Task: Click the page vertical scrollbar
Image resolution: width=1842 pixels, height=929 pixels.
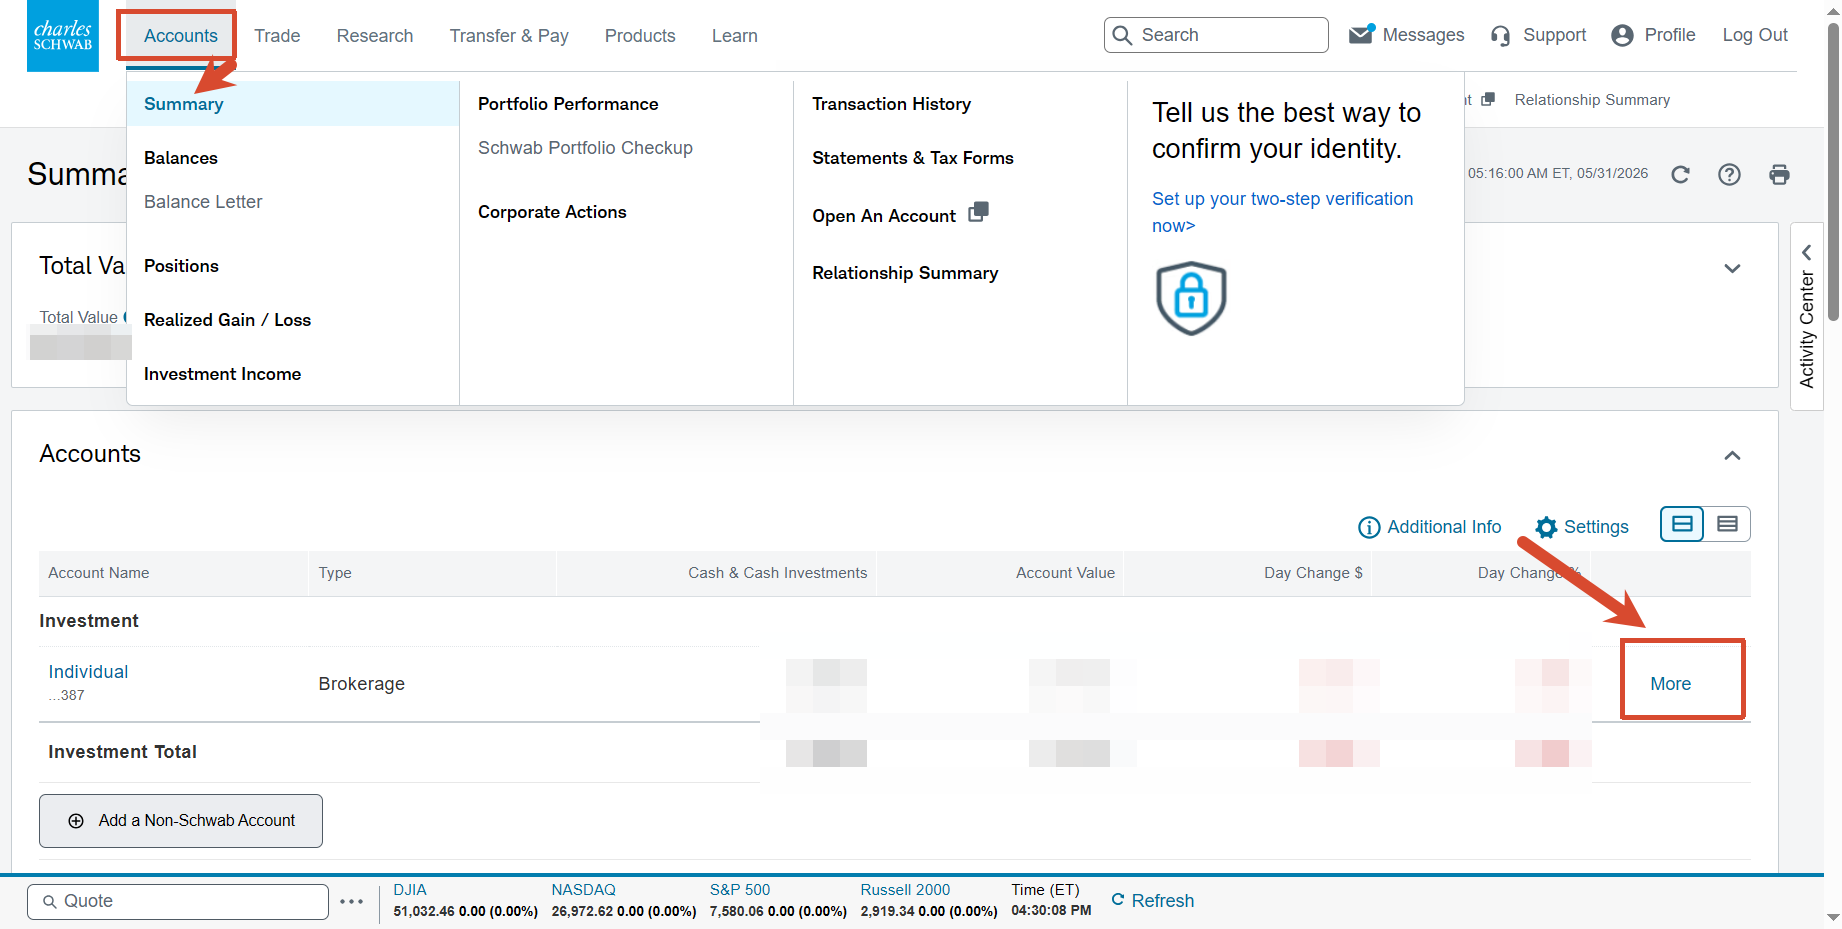Action: click(1833, 170)
